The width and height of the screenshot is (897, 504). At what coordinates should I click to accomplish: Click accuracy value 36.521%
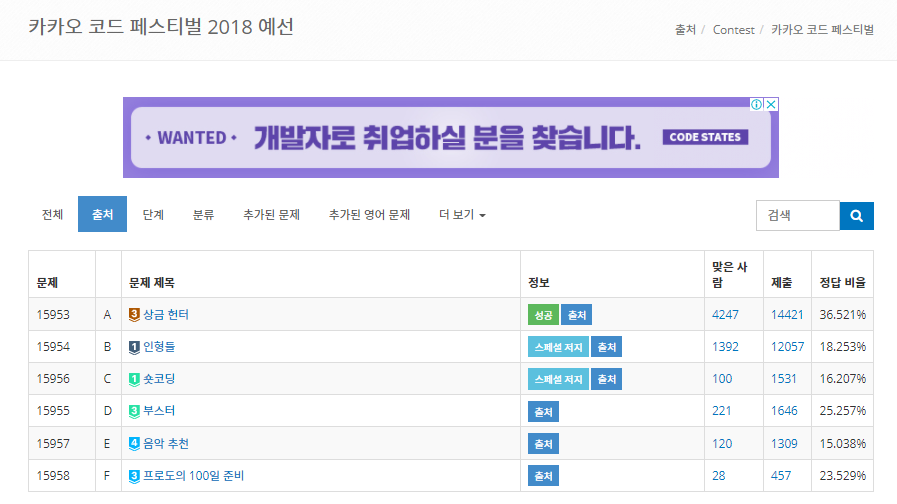[x=843, y=315]
